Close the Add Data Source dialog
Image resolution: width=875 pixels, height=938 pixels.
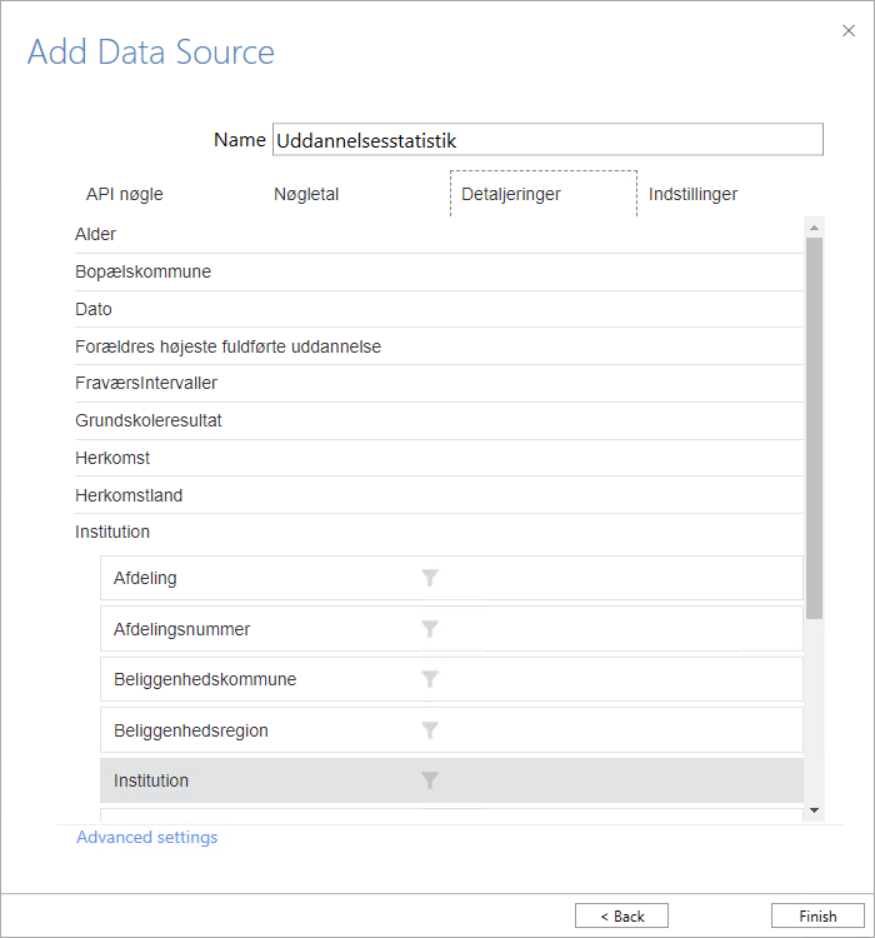(848, 31)
